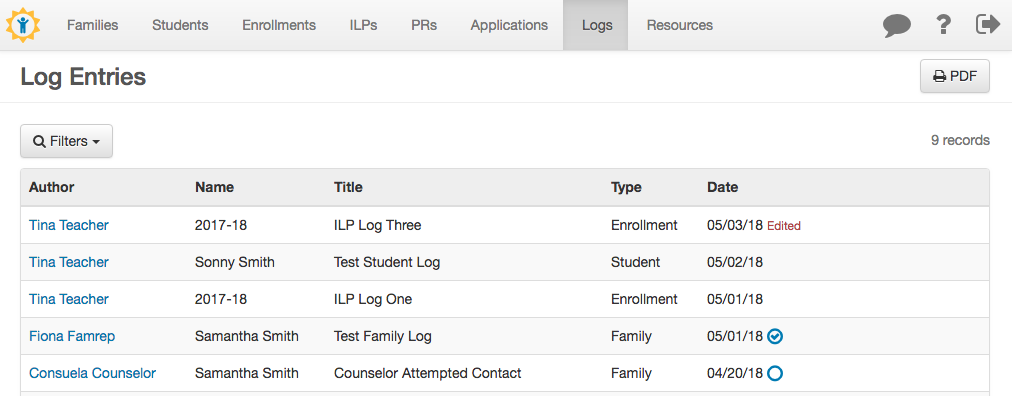Open Tina Teacher link for ILP Log Three
The height and width of the screenshot is (396, 1012).
point(69,225)
